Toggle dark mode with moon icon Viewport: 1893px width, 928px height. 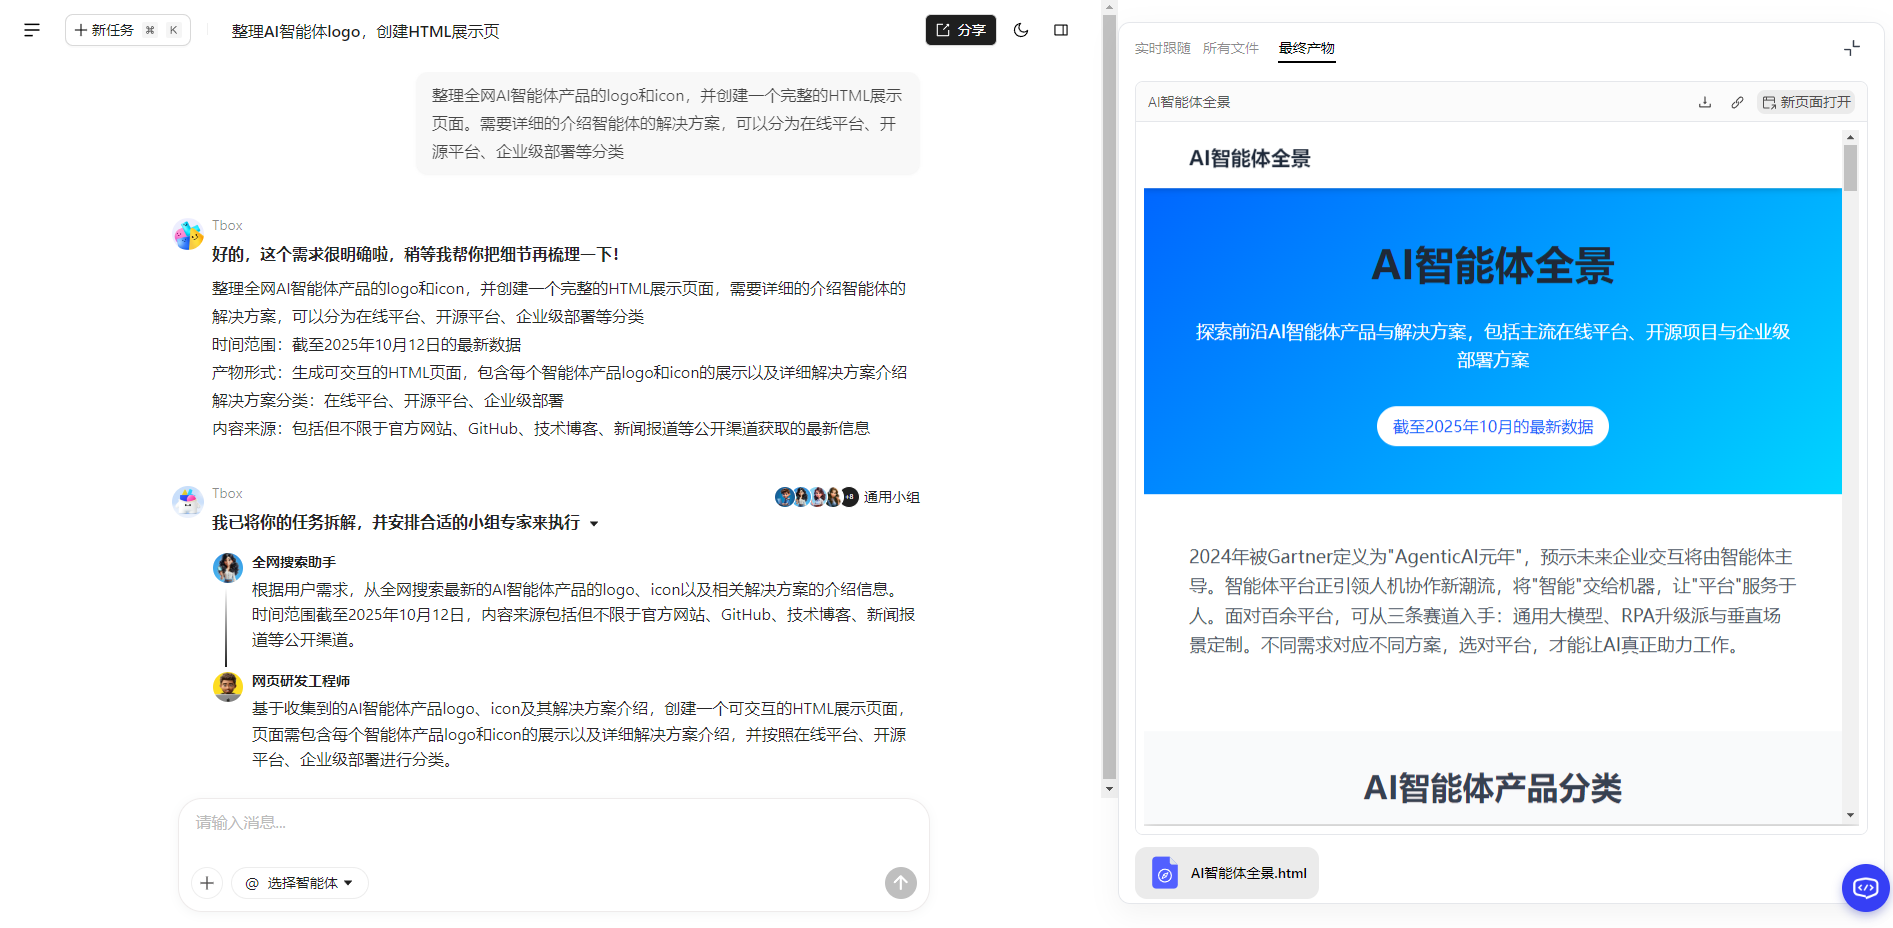tap(1020, 30)
